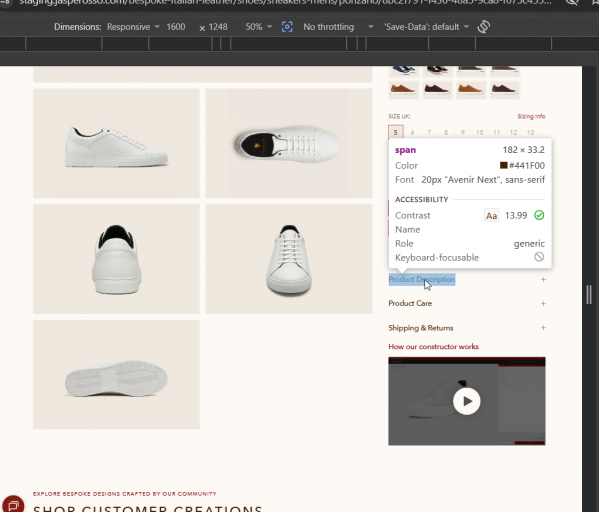
Task: Open the Dimensions Responsive dropdown
Action: click(133, 27)
